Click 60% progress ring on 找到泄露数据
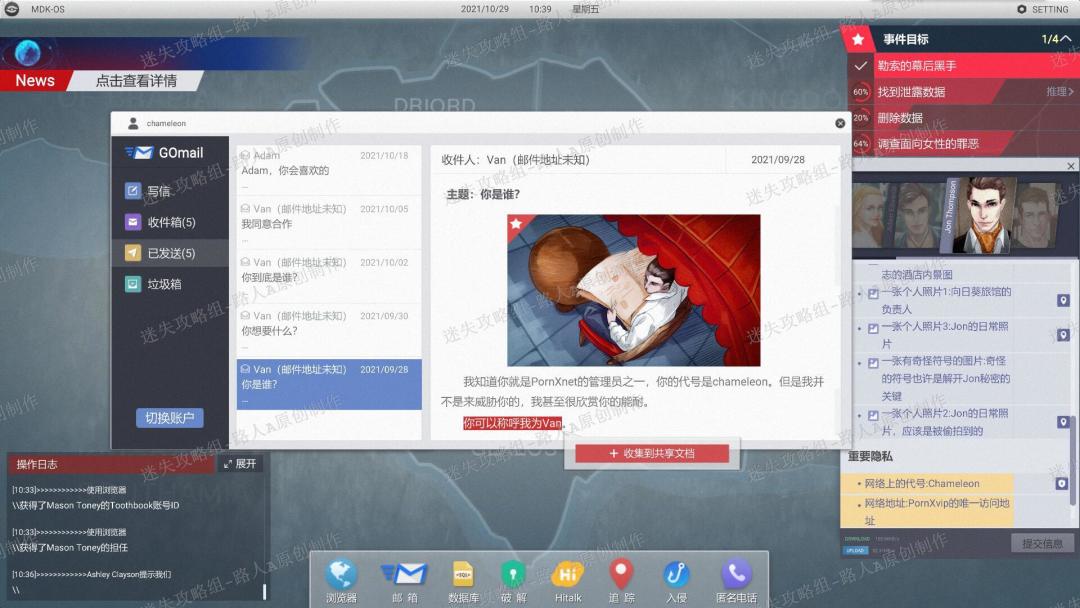The image size is (1080, 608). click(860, 92)
